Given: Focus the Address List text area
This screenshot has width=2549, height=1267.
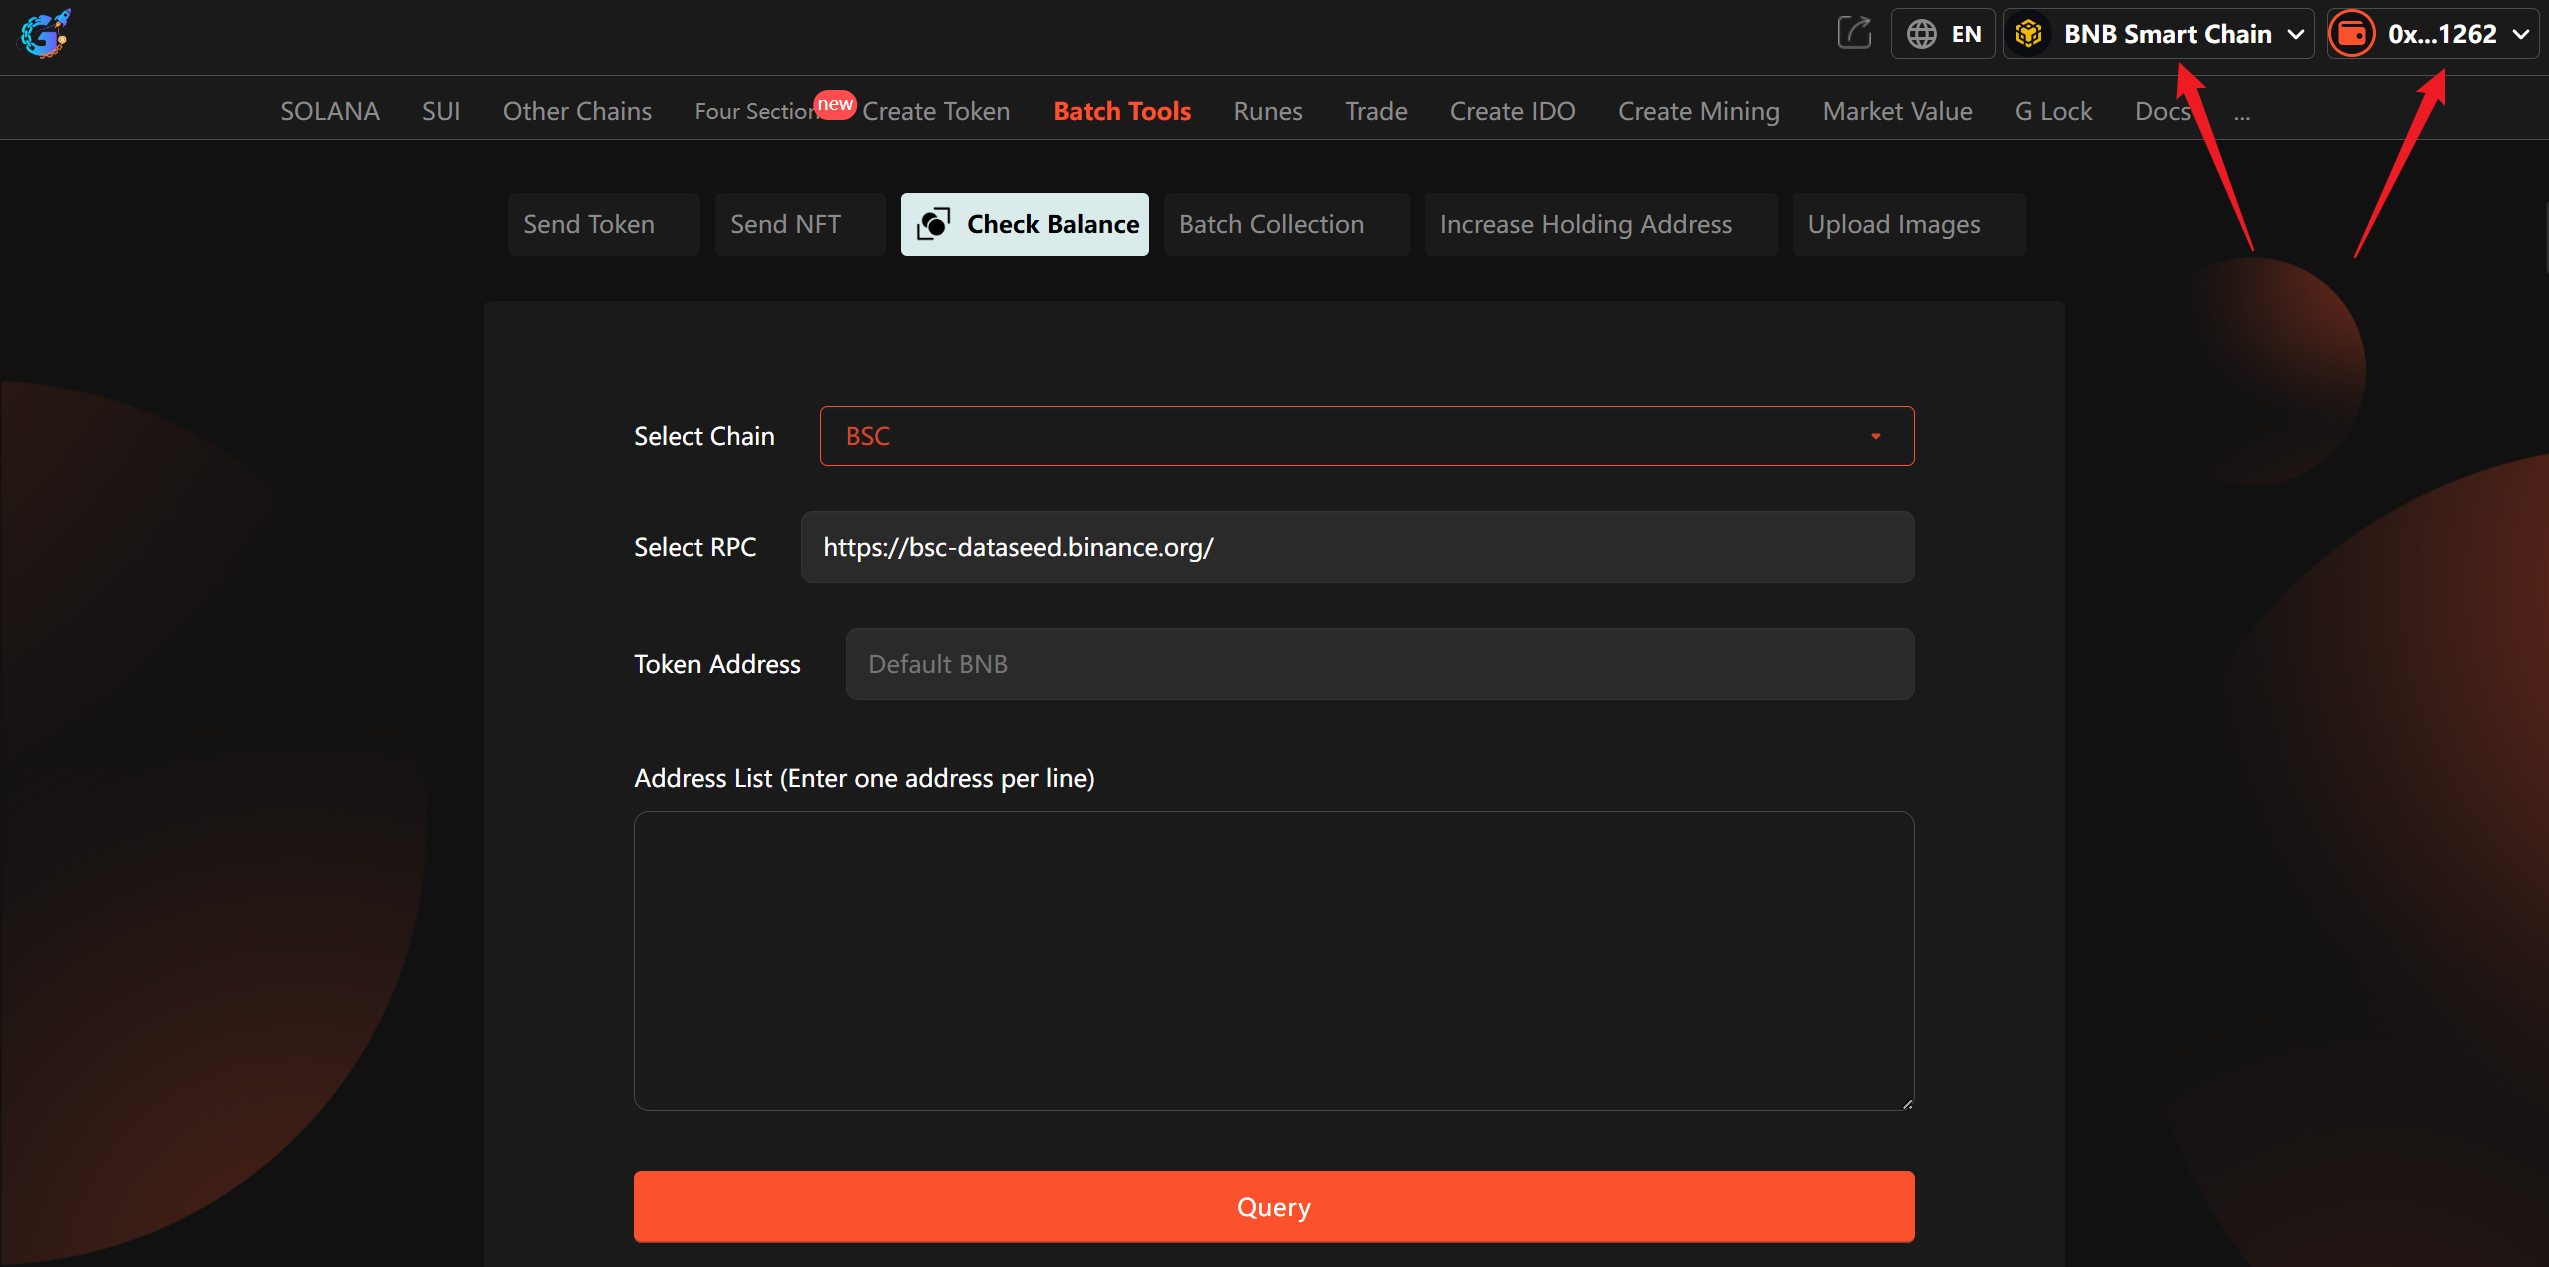Looking at the screenshot, I should click(1273, 960).
